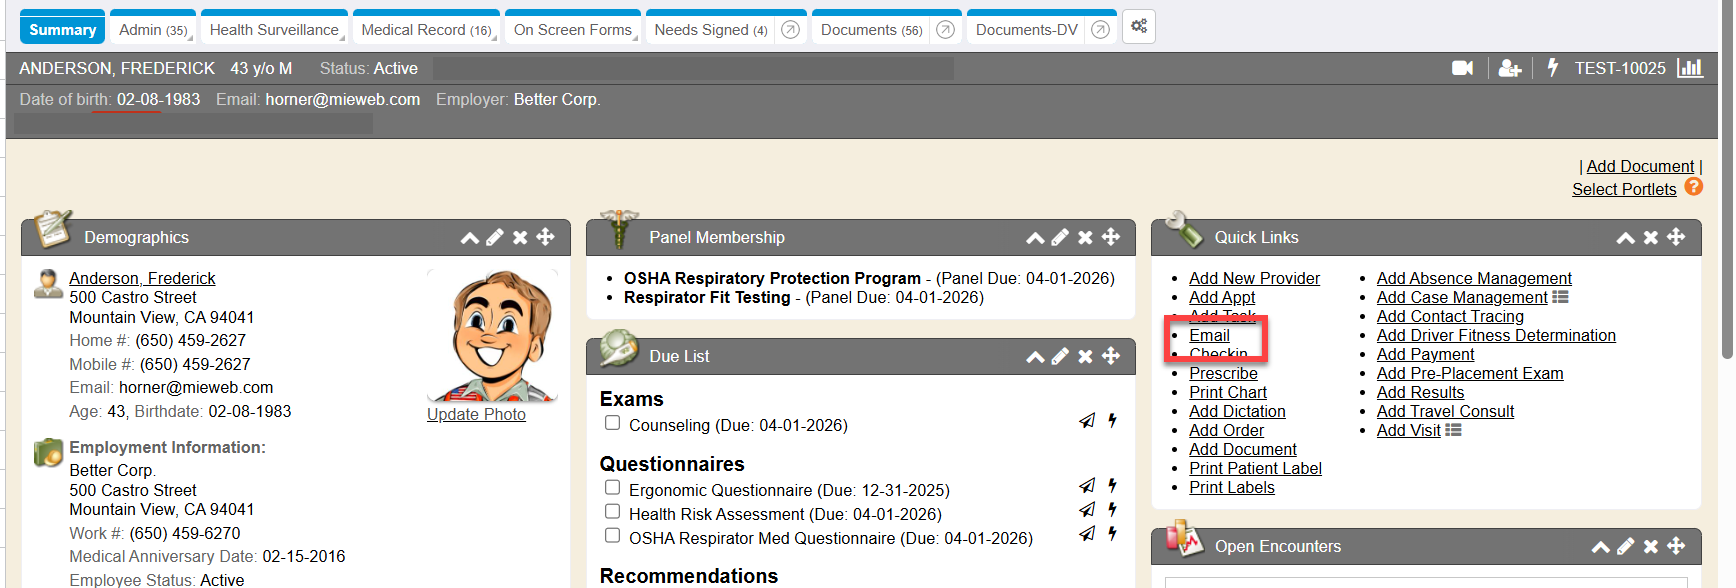
Task: Collapse the Quick Links portlet
Action: tap(1625, 237)
